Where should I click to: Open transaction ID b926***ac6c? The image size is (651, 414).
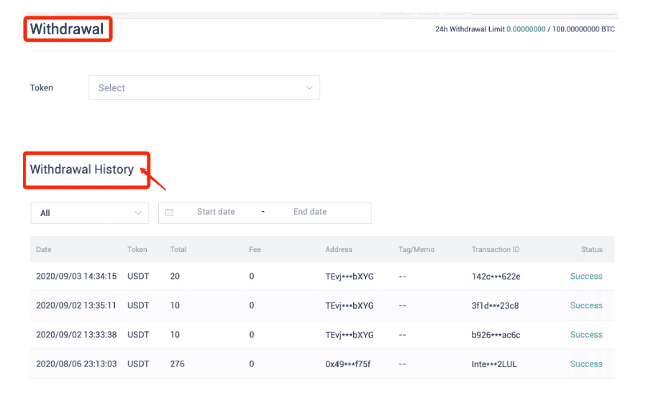click(x=496, y=335)
